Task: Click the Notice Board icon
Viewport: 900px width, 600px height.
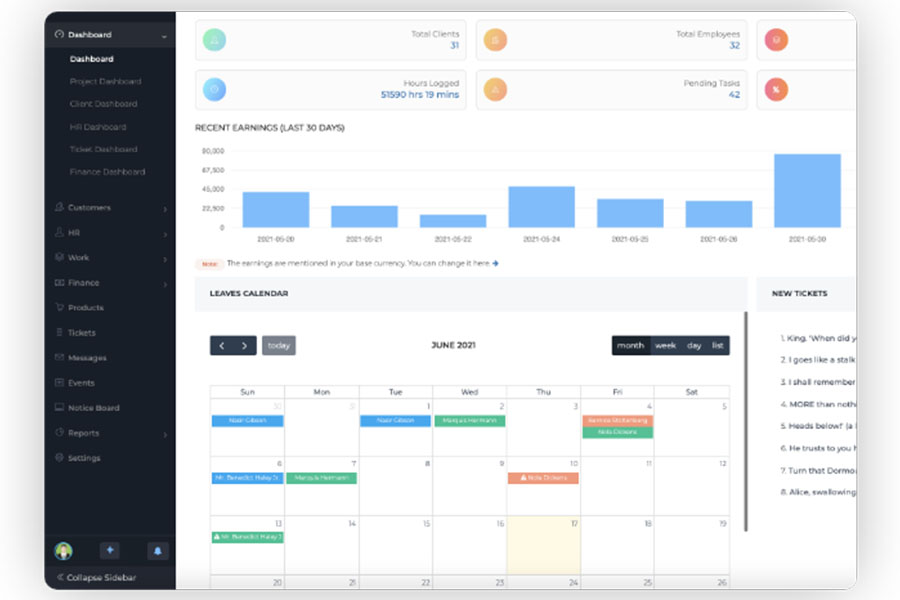Action: point(59,407)
